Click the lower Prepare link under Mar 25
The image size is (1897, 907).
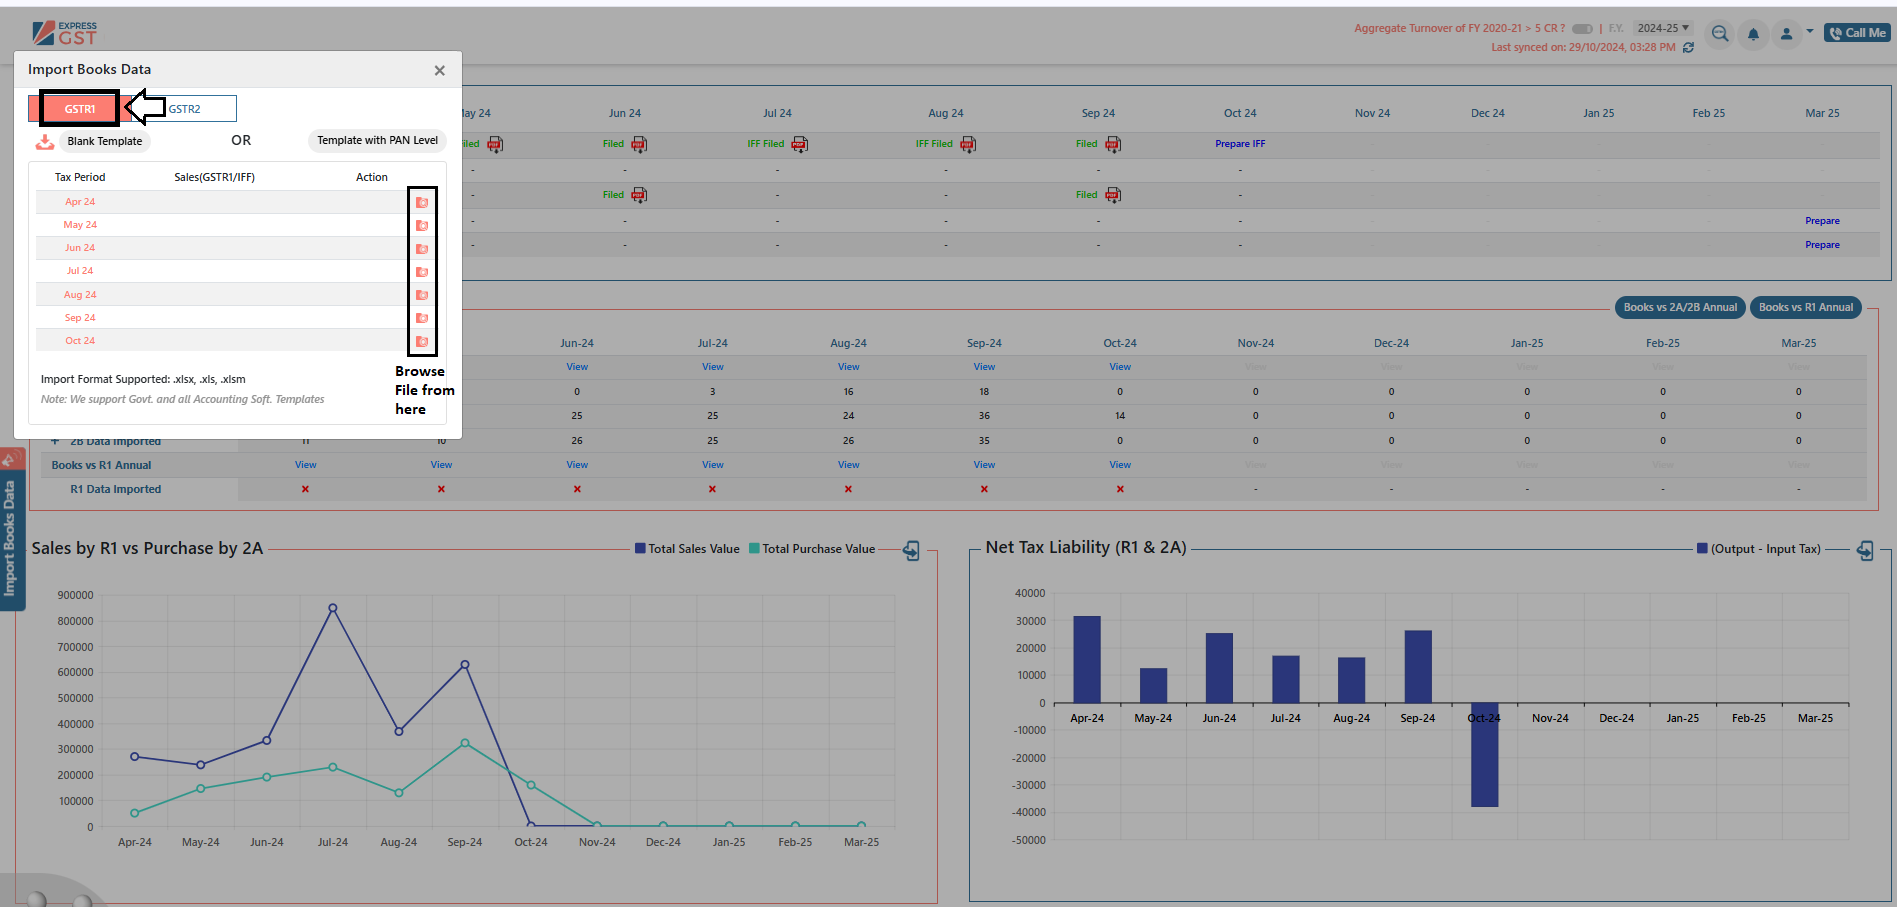(1822, 245)
